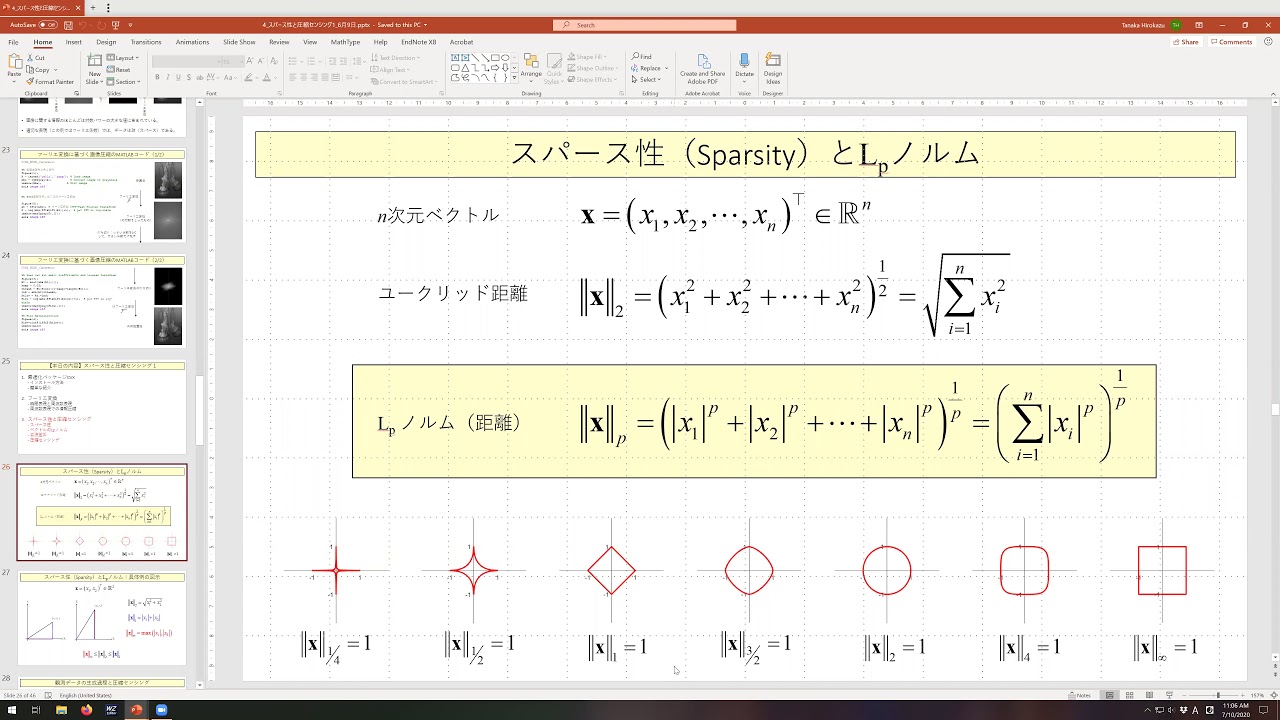Open the Comments pane
1280x720 pixels.
1231,42
